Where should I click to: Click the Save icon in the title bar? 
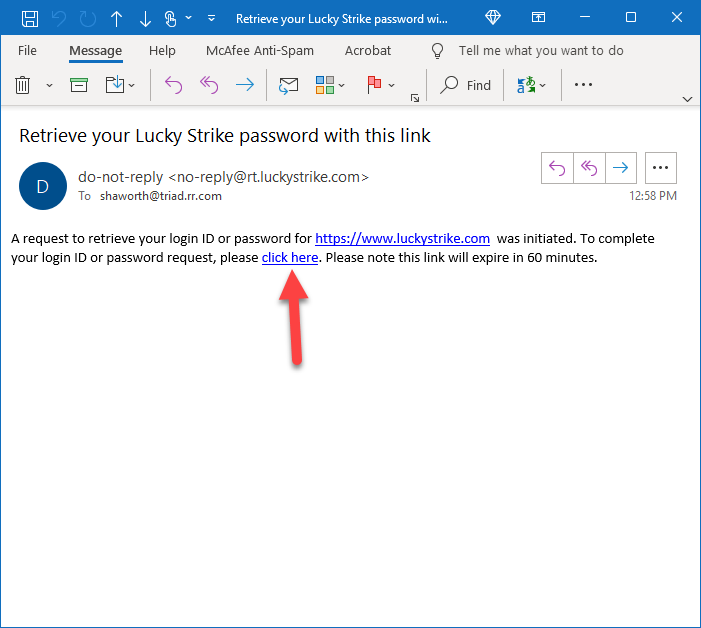(x=30, y=19)
